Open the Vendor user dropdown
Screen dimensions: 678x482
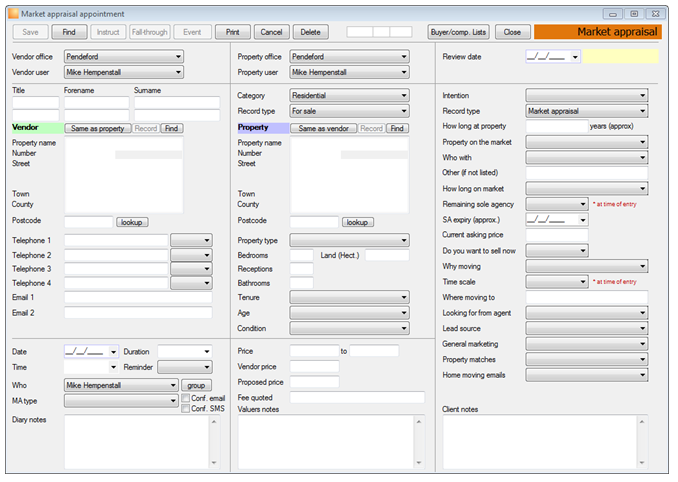(124, 72)
